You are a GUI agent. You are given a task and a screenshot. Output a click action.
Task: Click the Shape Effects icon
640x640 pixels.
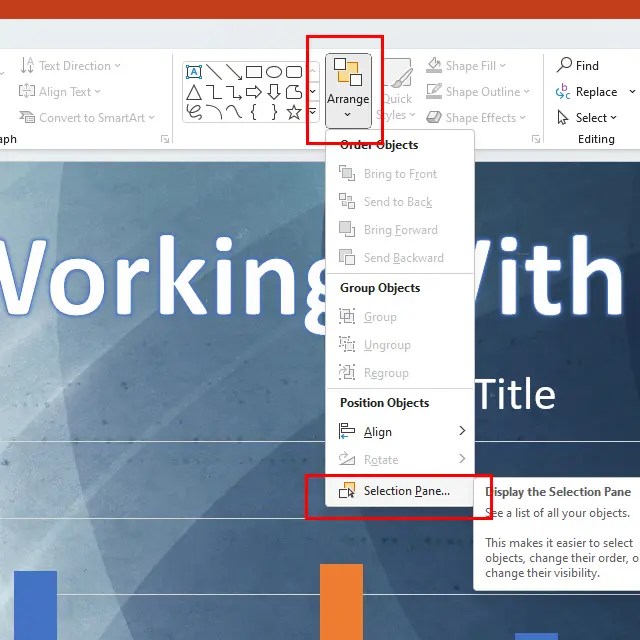434,118
